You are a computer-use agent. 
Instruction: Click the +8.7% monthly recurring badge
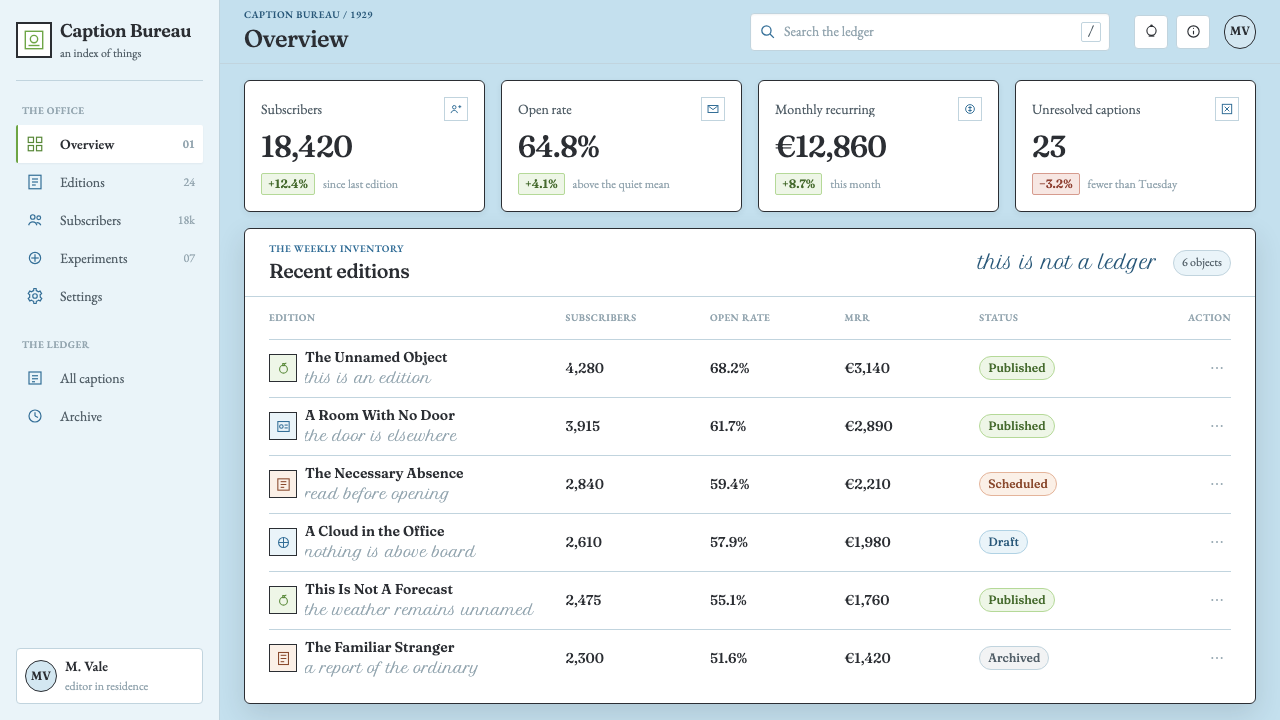798,184
